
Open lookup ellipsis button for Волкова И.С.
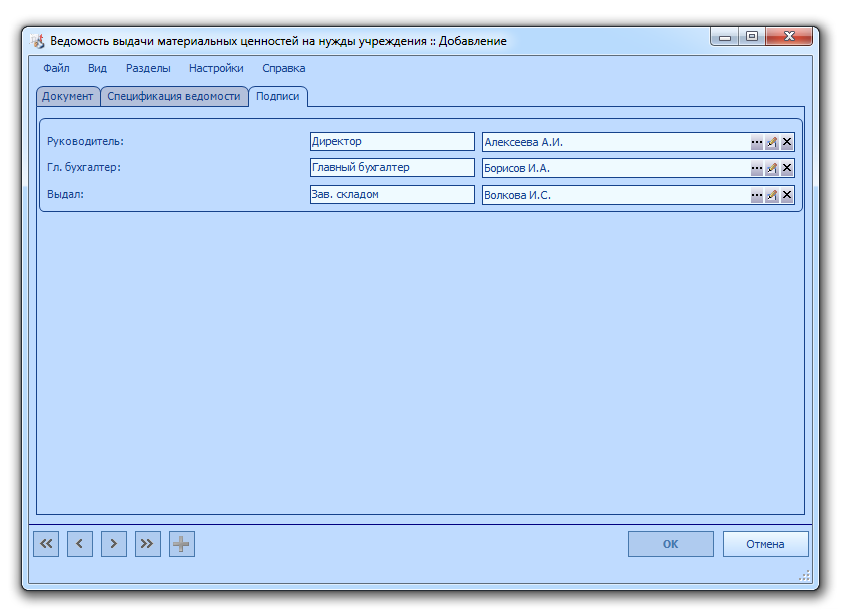[757, 195]
